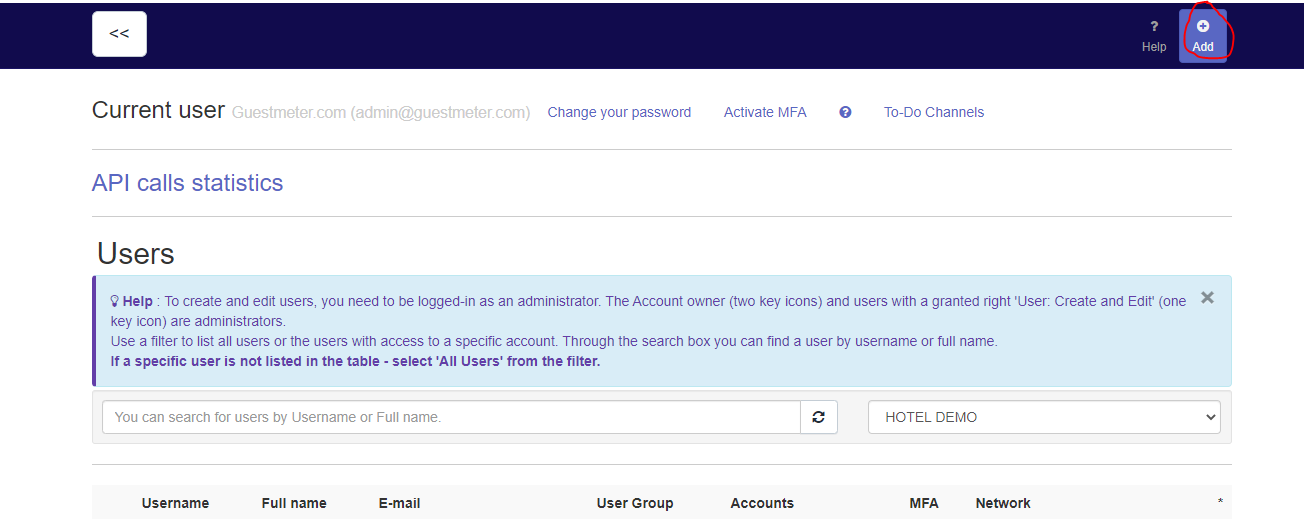1304x519 pixels.
Task: Click the blue question icon beside Activate MFA
Action: point(845,112)
